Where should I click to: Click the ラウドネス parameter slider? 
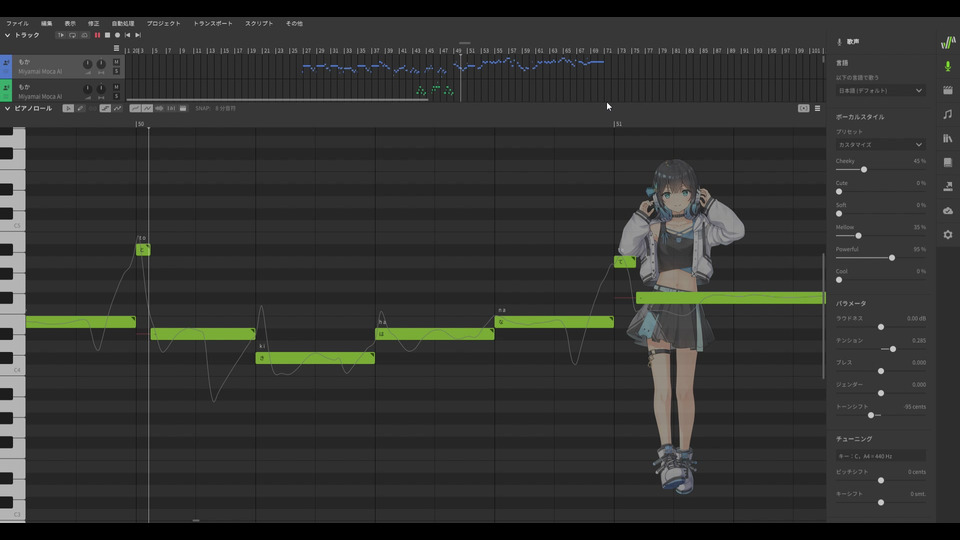(x=880, y=327)
